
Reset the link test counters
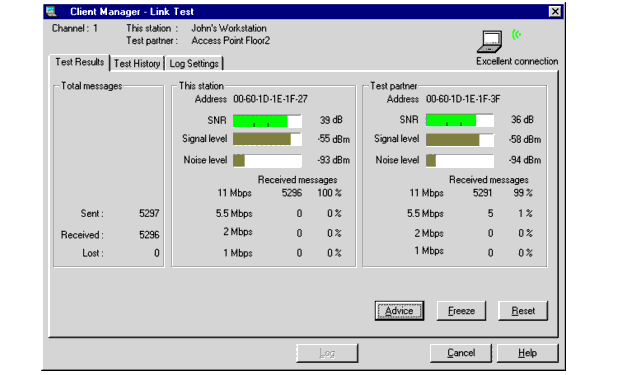point(523,311)
